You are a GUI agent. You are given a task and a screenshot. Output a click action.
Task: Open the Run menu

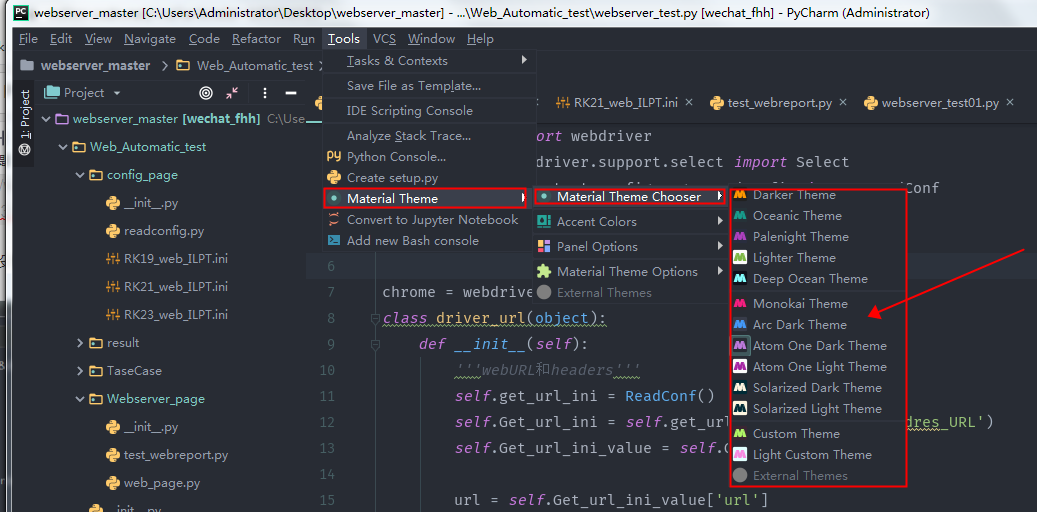coord(304,39)
